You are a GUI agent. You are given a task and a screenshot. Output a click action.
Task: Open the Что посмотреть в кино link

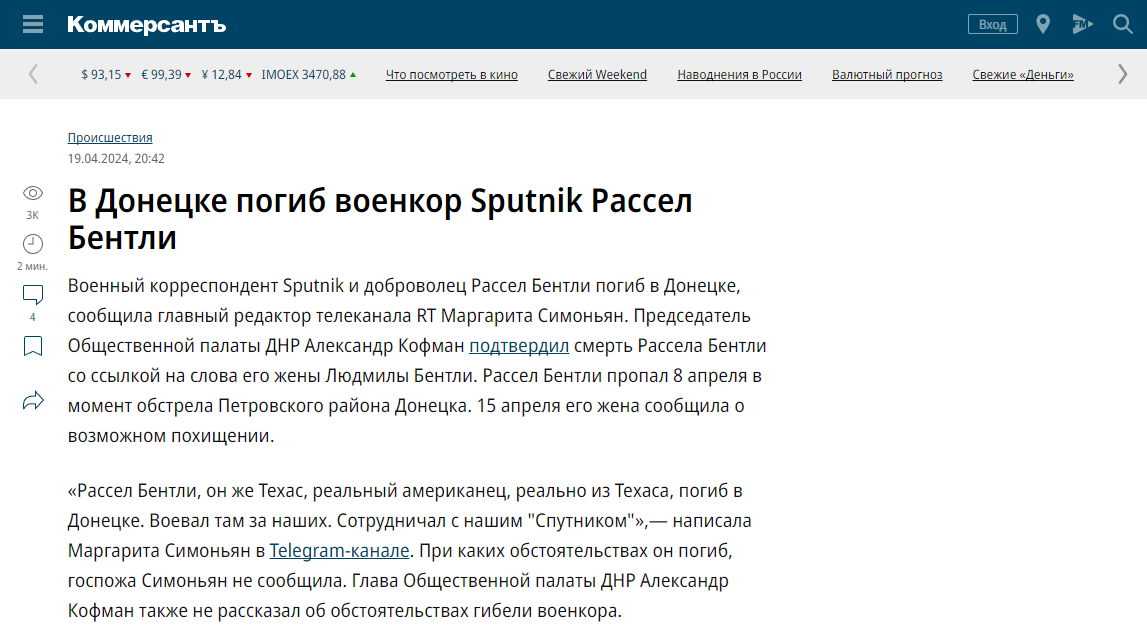451,75
